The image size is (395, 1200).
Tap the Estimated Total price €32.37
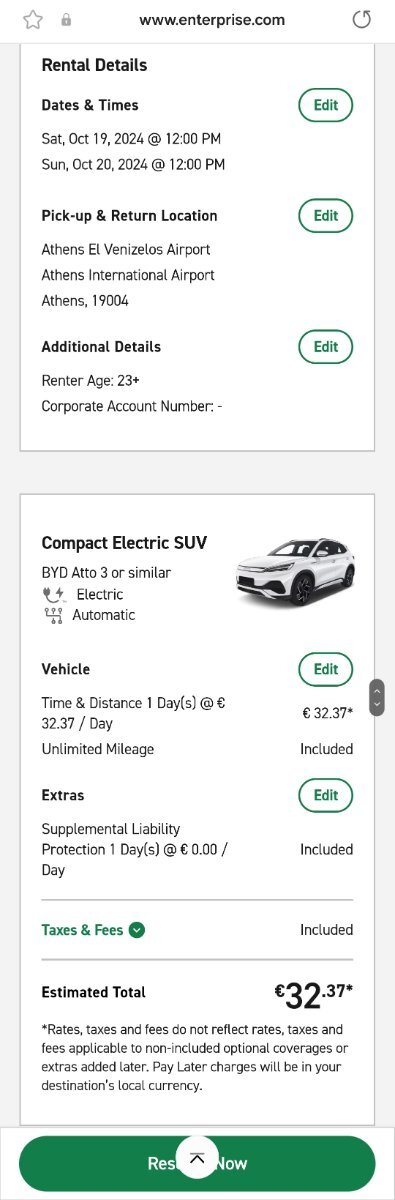pyautogui.click(x=314, y=994)
